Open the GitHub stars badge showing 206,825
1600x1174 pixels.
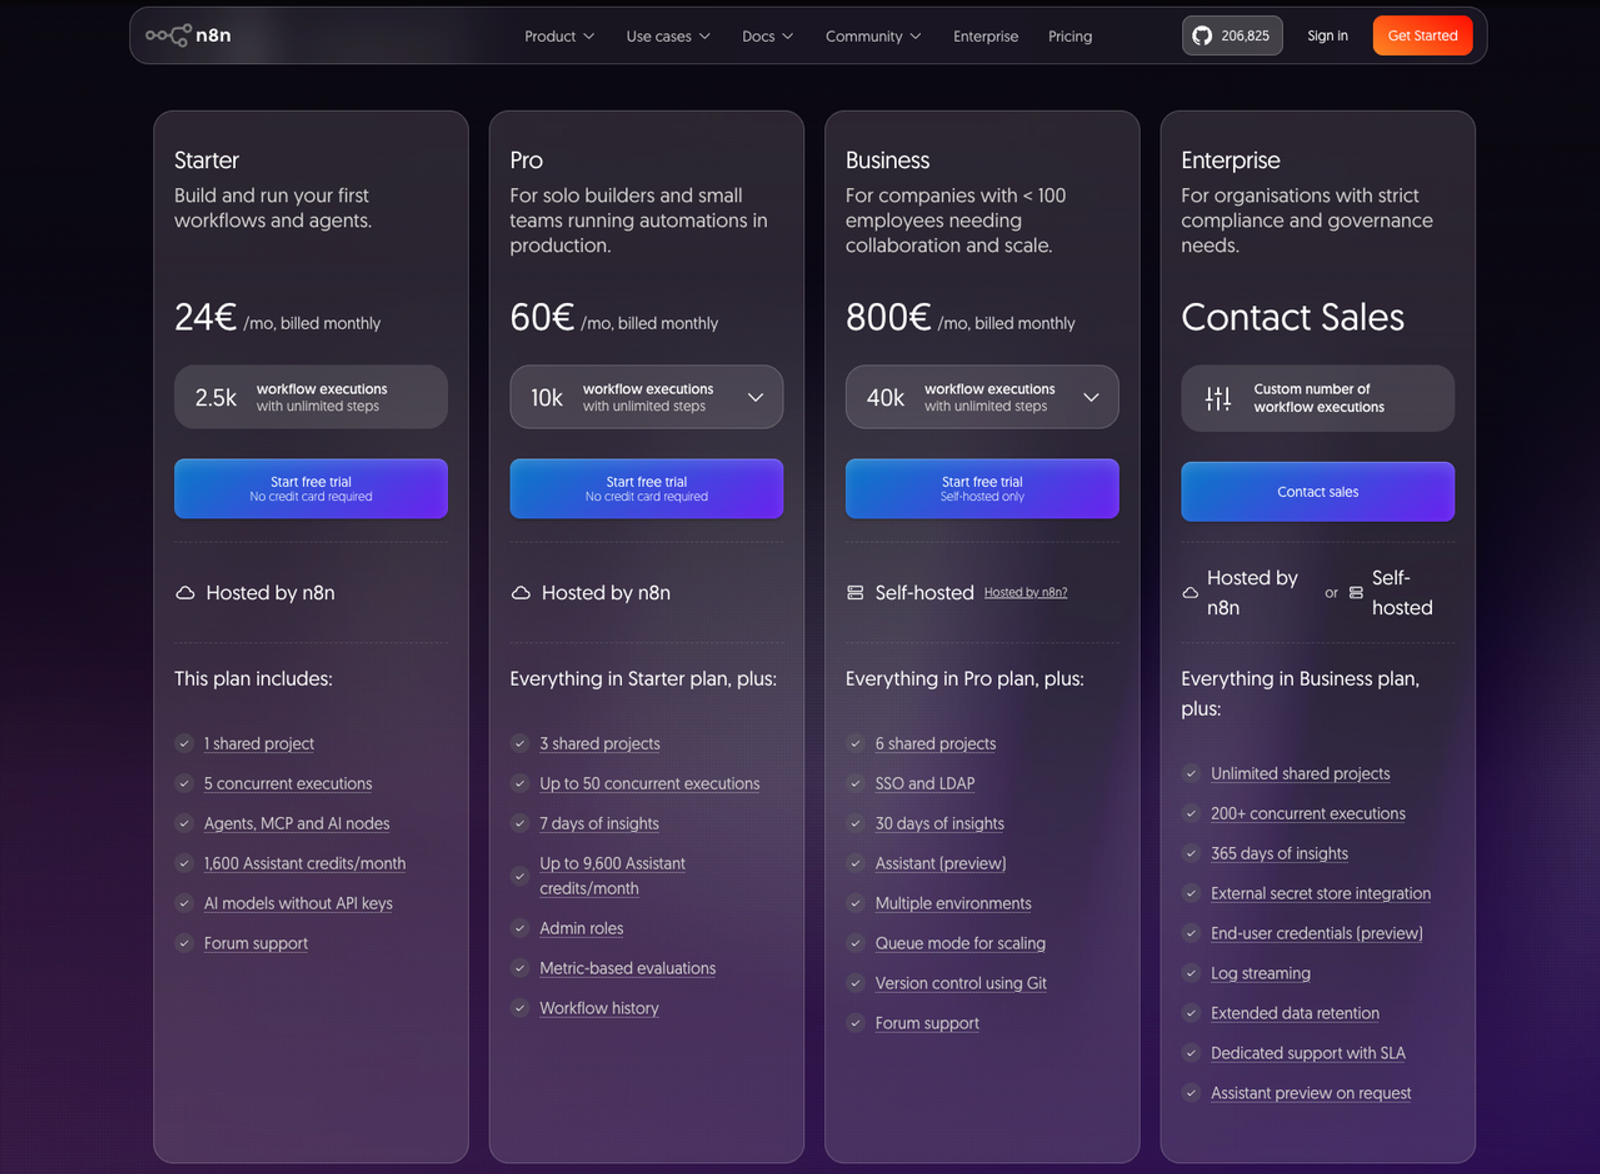(x=1232, y=36)
